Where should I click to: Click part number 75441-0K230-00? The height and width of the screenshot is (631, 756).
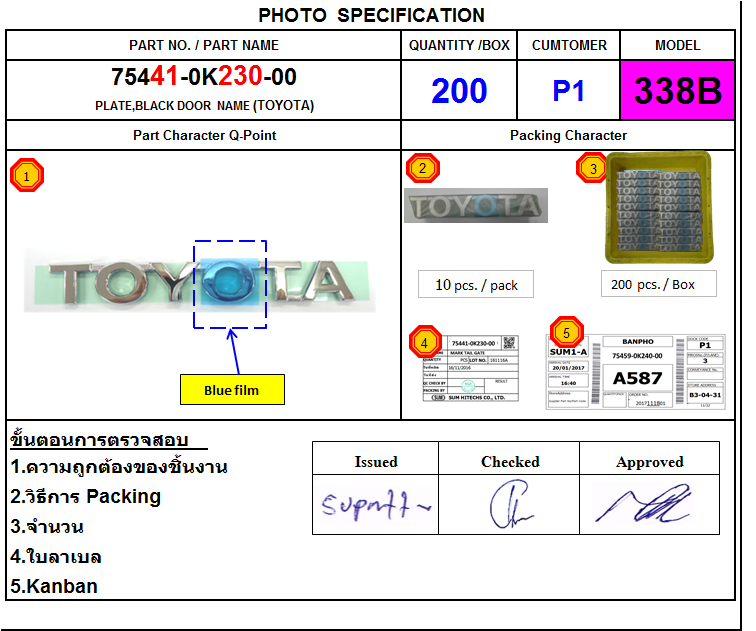point(203,76)
